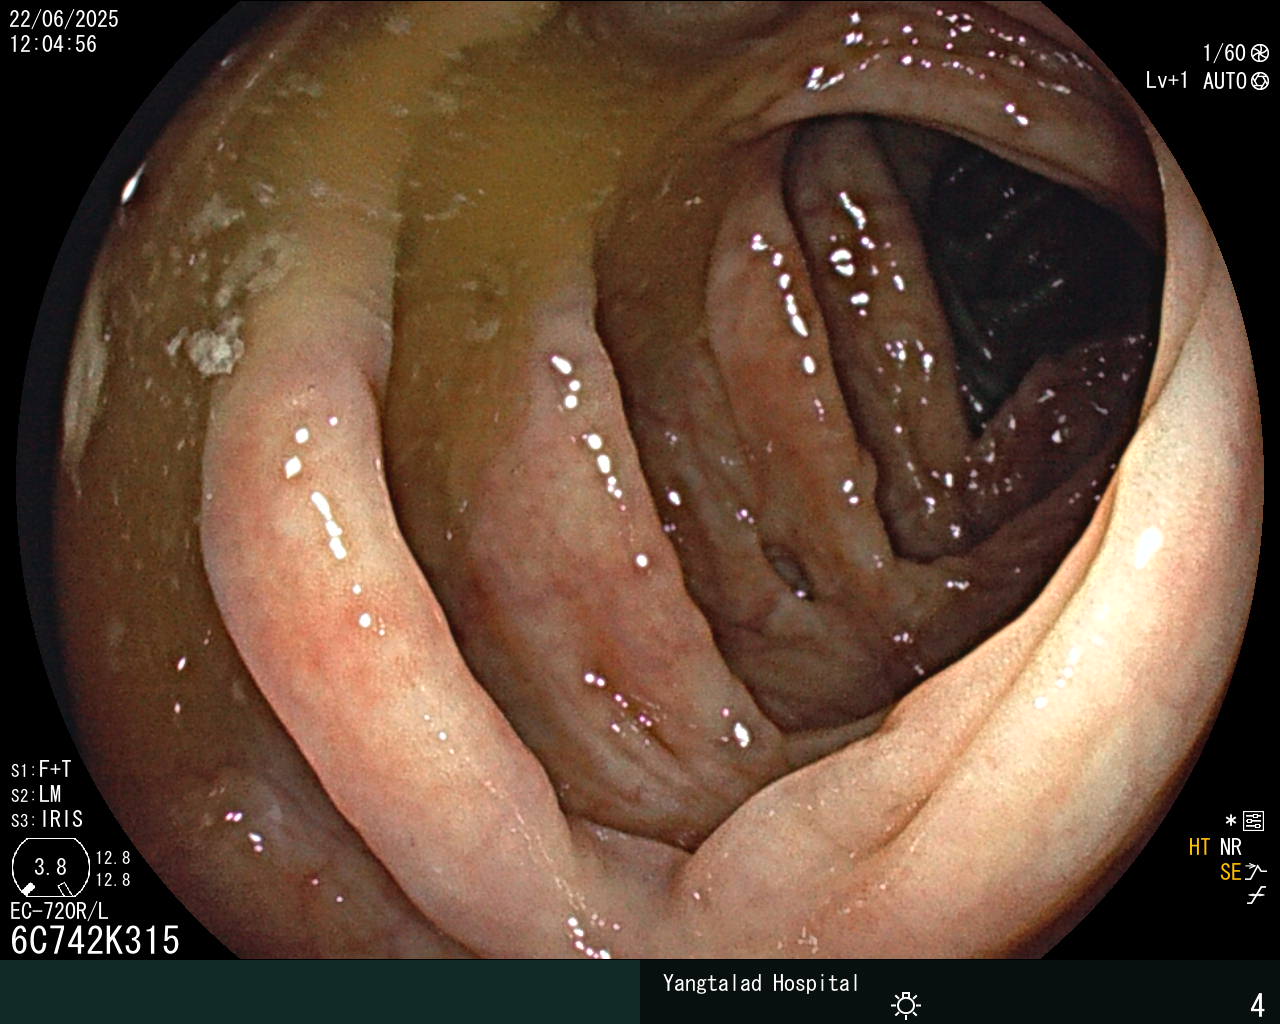Click the AUTO iris mode label

[1224, 81]
